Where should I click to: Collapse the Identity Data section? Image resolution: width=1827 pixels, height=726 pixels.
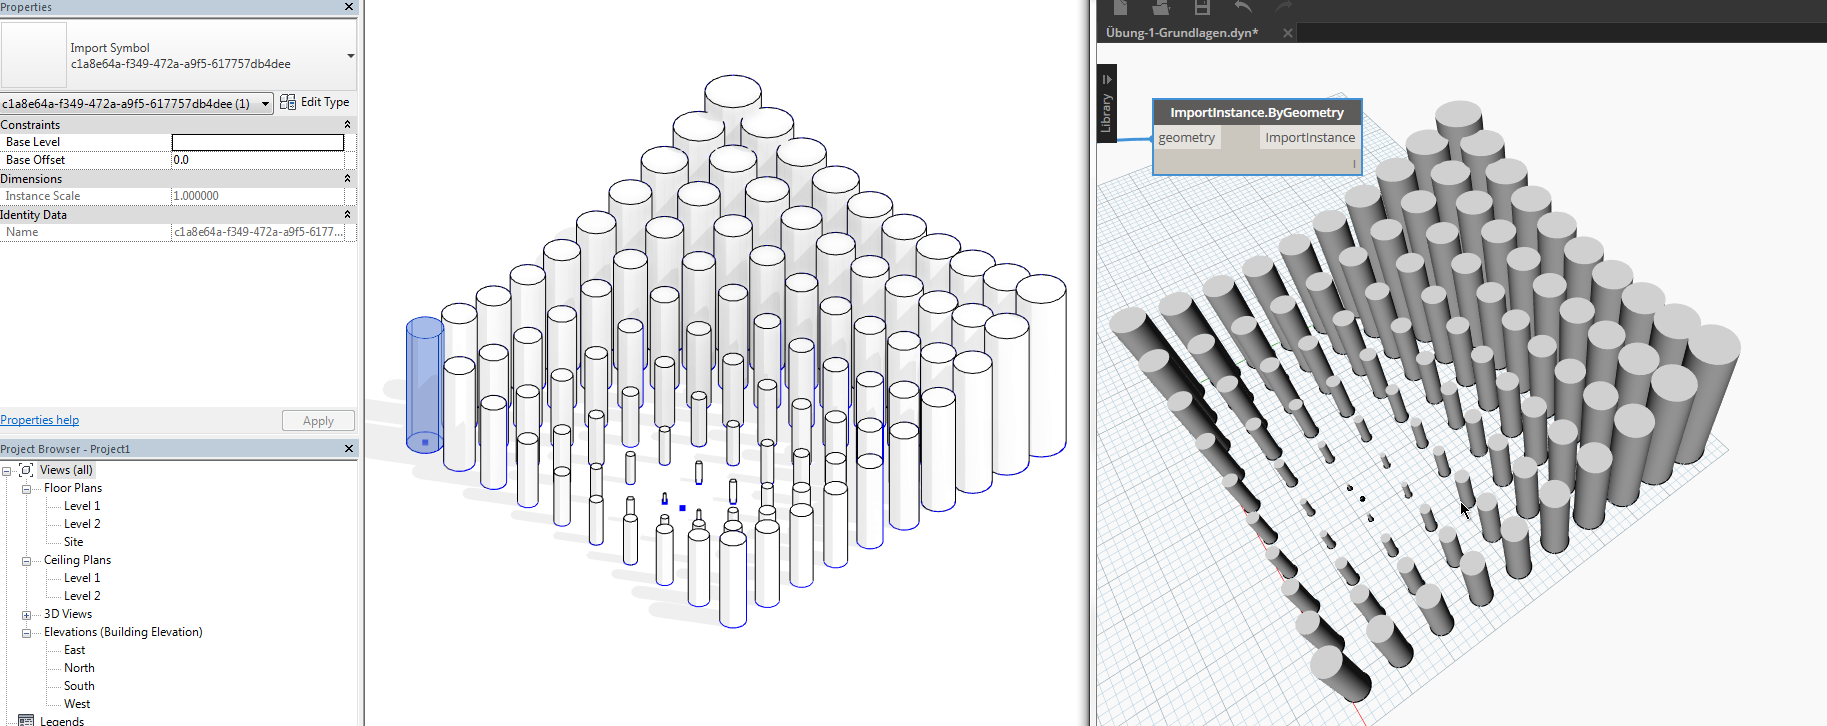click(347, 215)
